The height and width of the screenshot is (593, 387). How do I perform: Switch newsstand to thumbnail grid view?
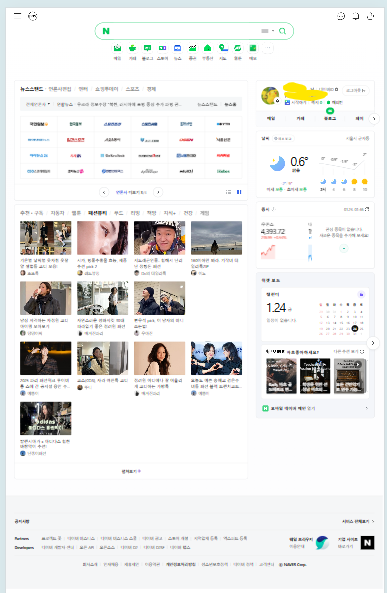(239, 192)
